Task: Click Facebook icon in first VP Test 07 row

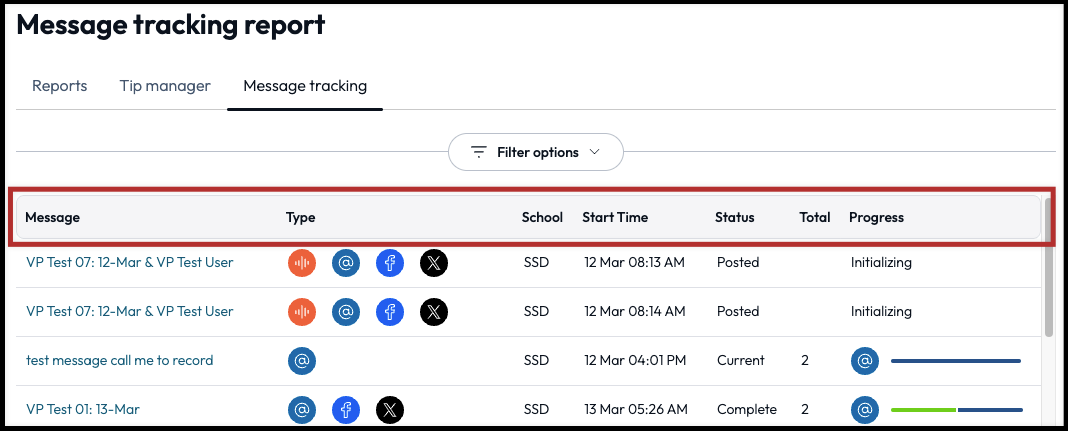Action: pyautogui.click(x=390, y=263)
